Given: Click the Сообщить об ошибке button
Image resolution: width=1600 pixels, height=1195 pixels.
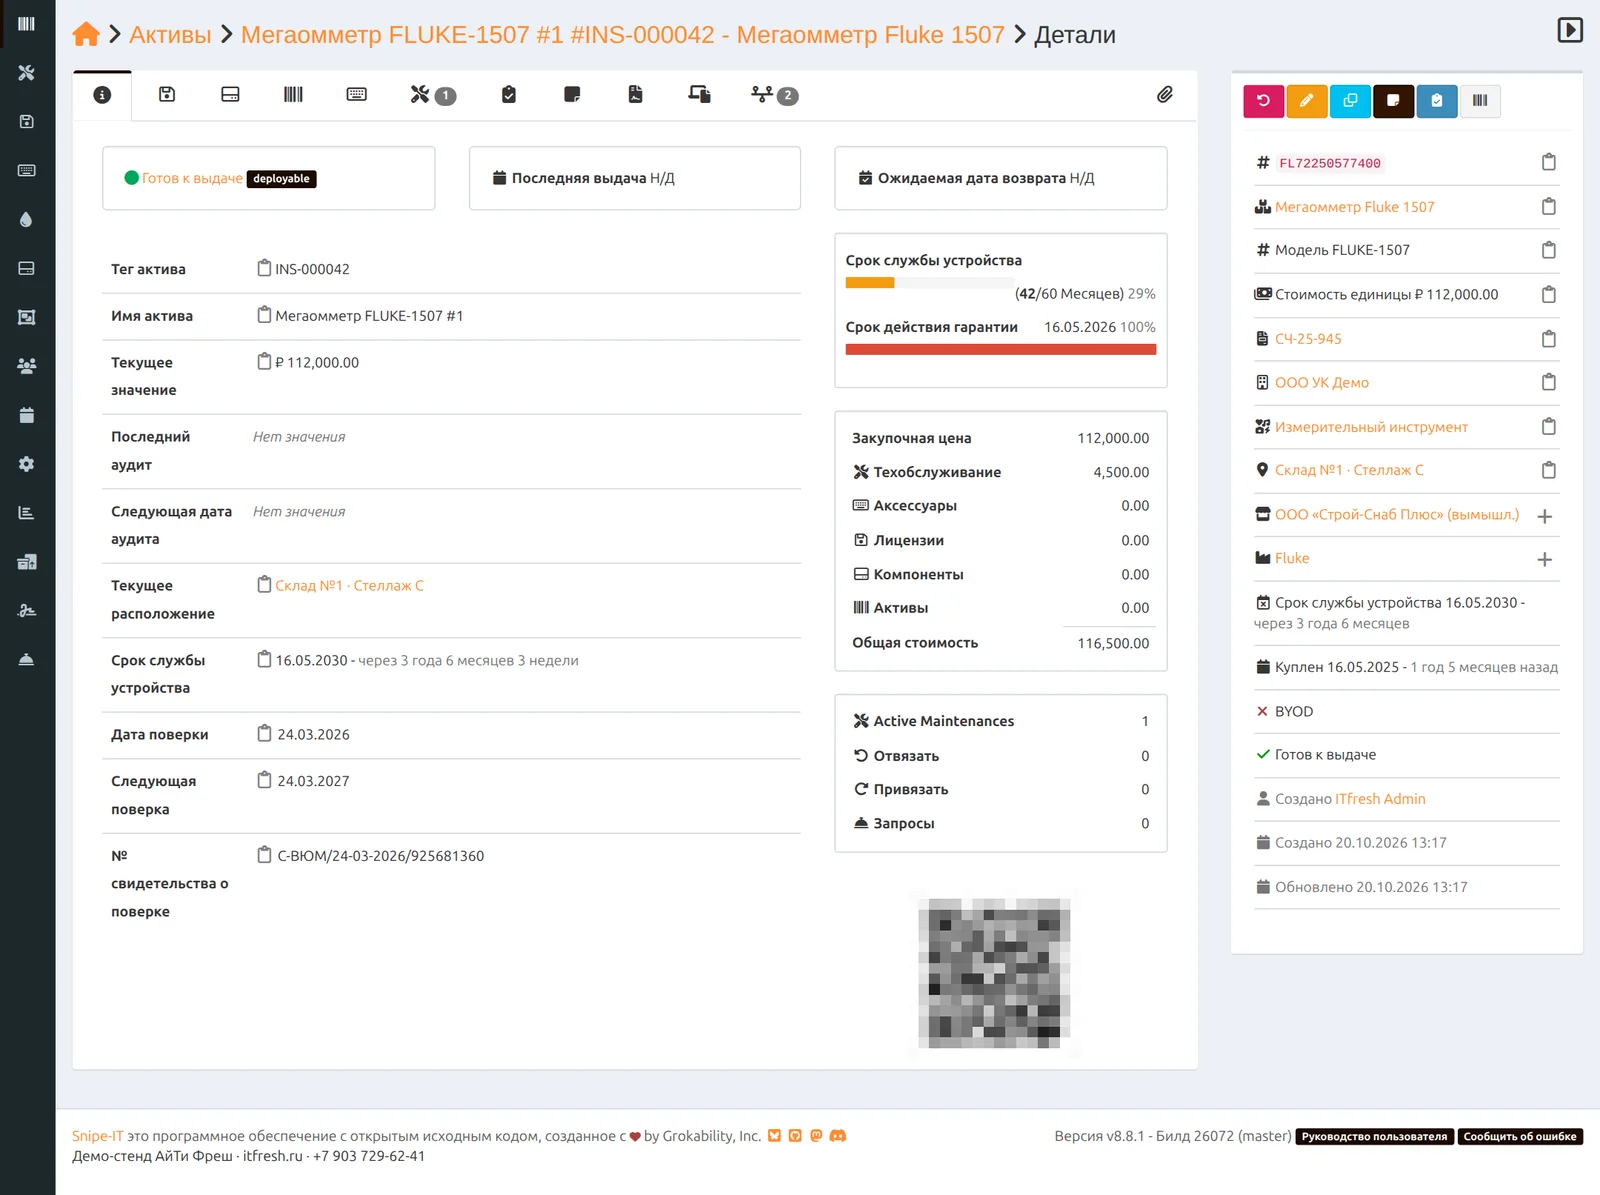Looking at the screenshot, I should coord(1520,1137).
